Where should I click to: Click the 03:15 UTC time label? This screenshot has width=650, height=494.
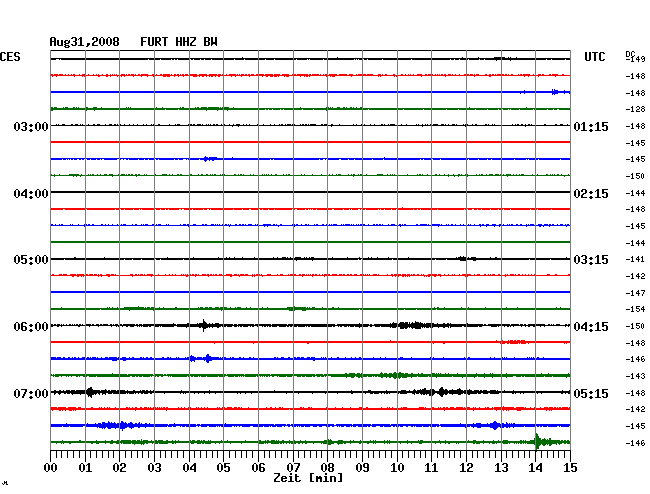[x=591, y=260]
